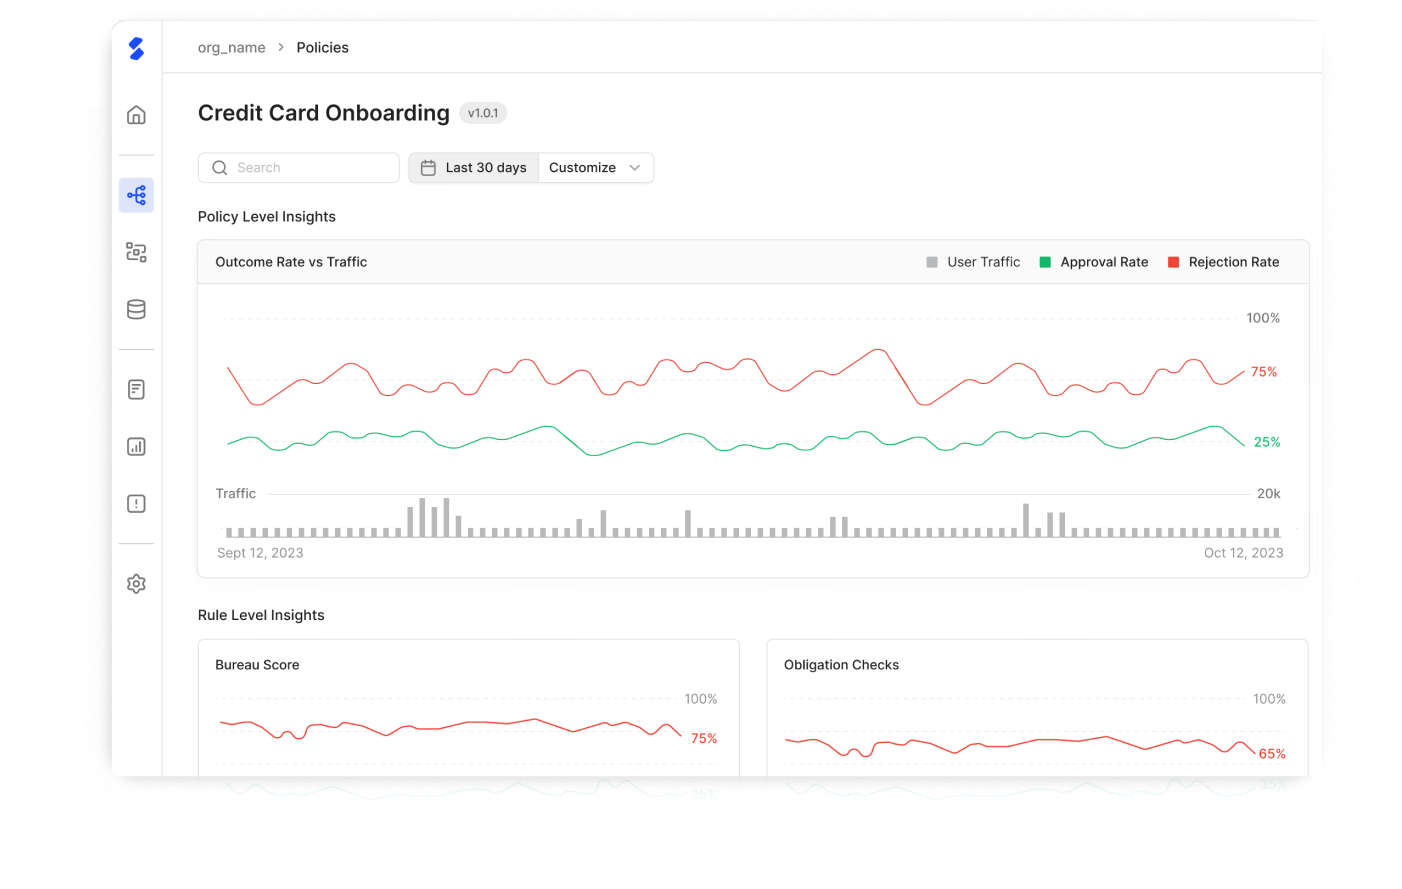Go to org_name in the breadcrumb
The image size is (1402, 889).
pos(231,48)
